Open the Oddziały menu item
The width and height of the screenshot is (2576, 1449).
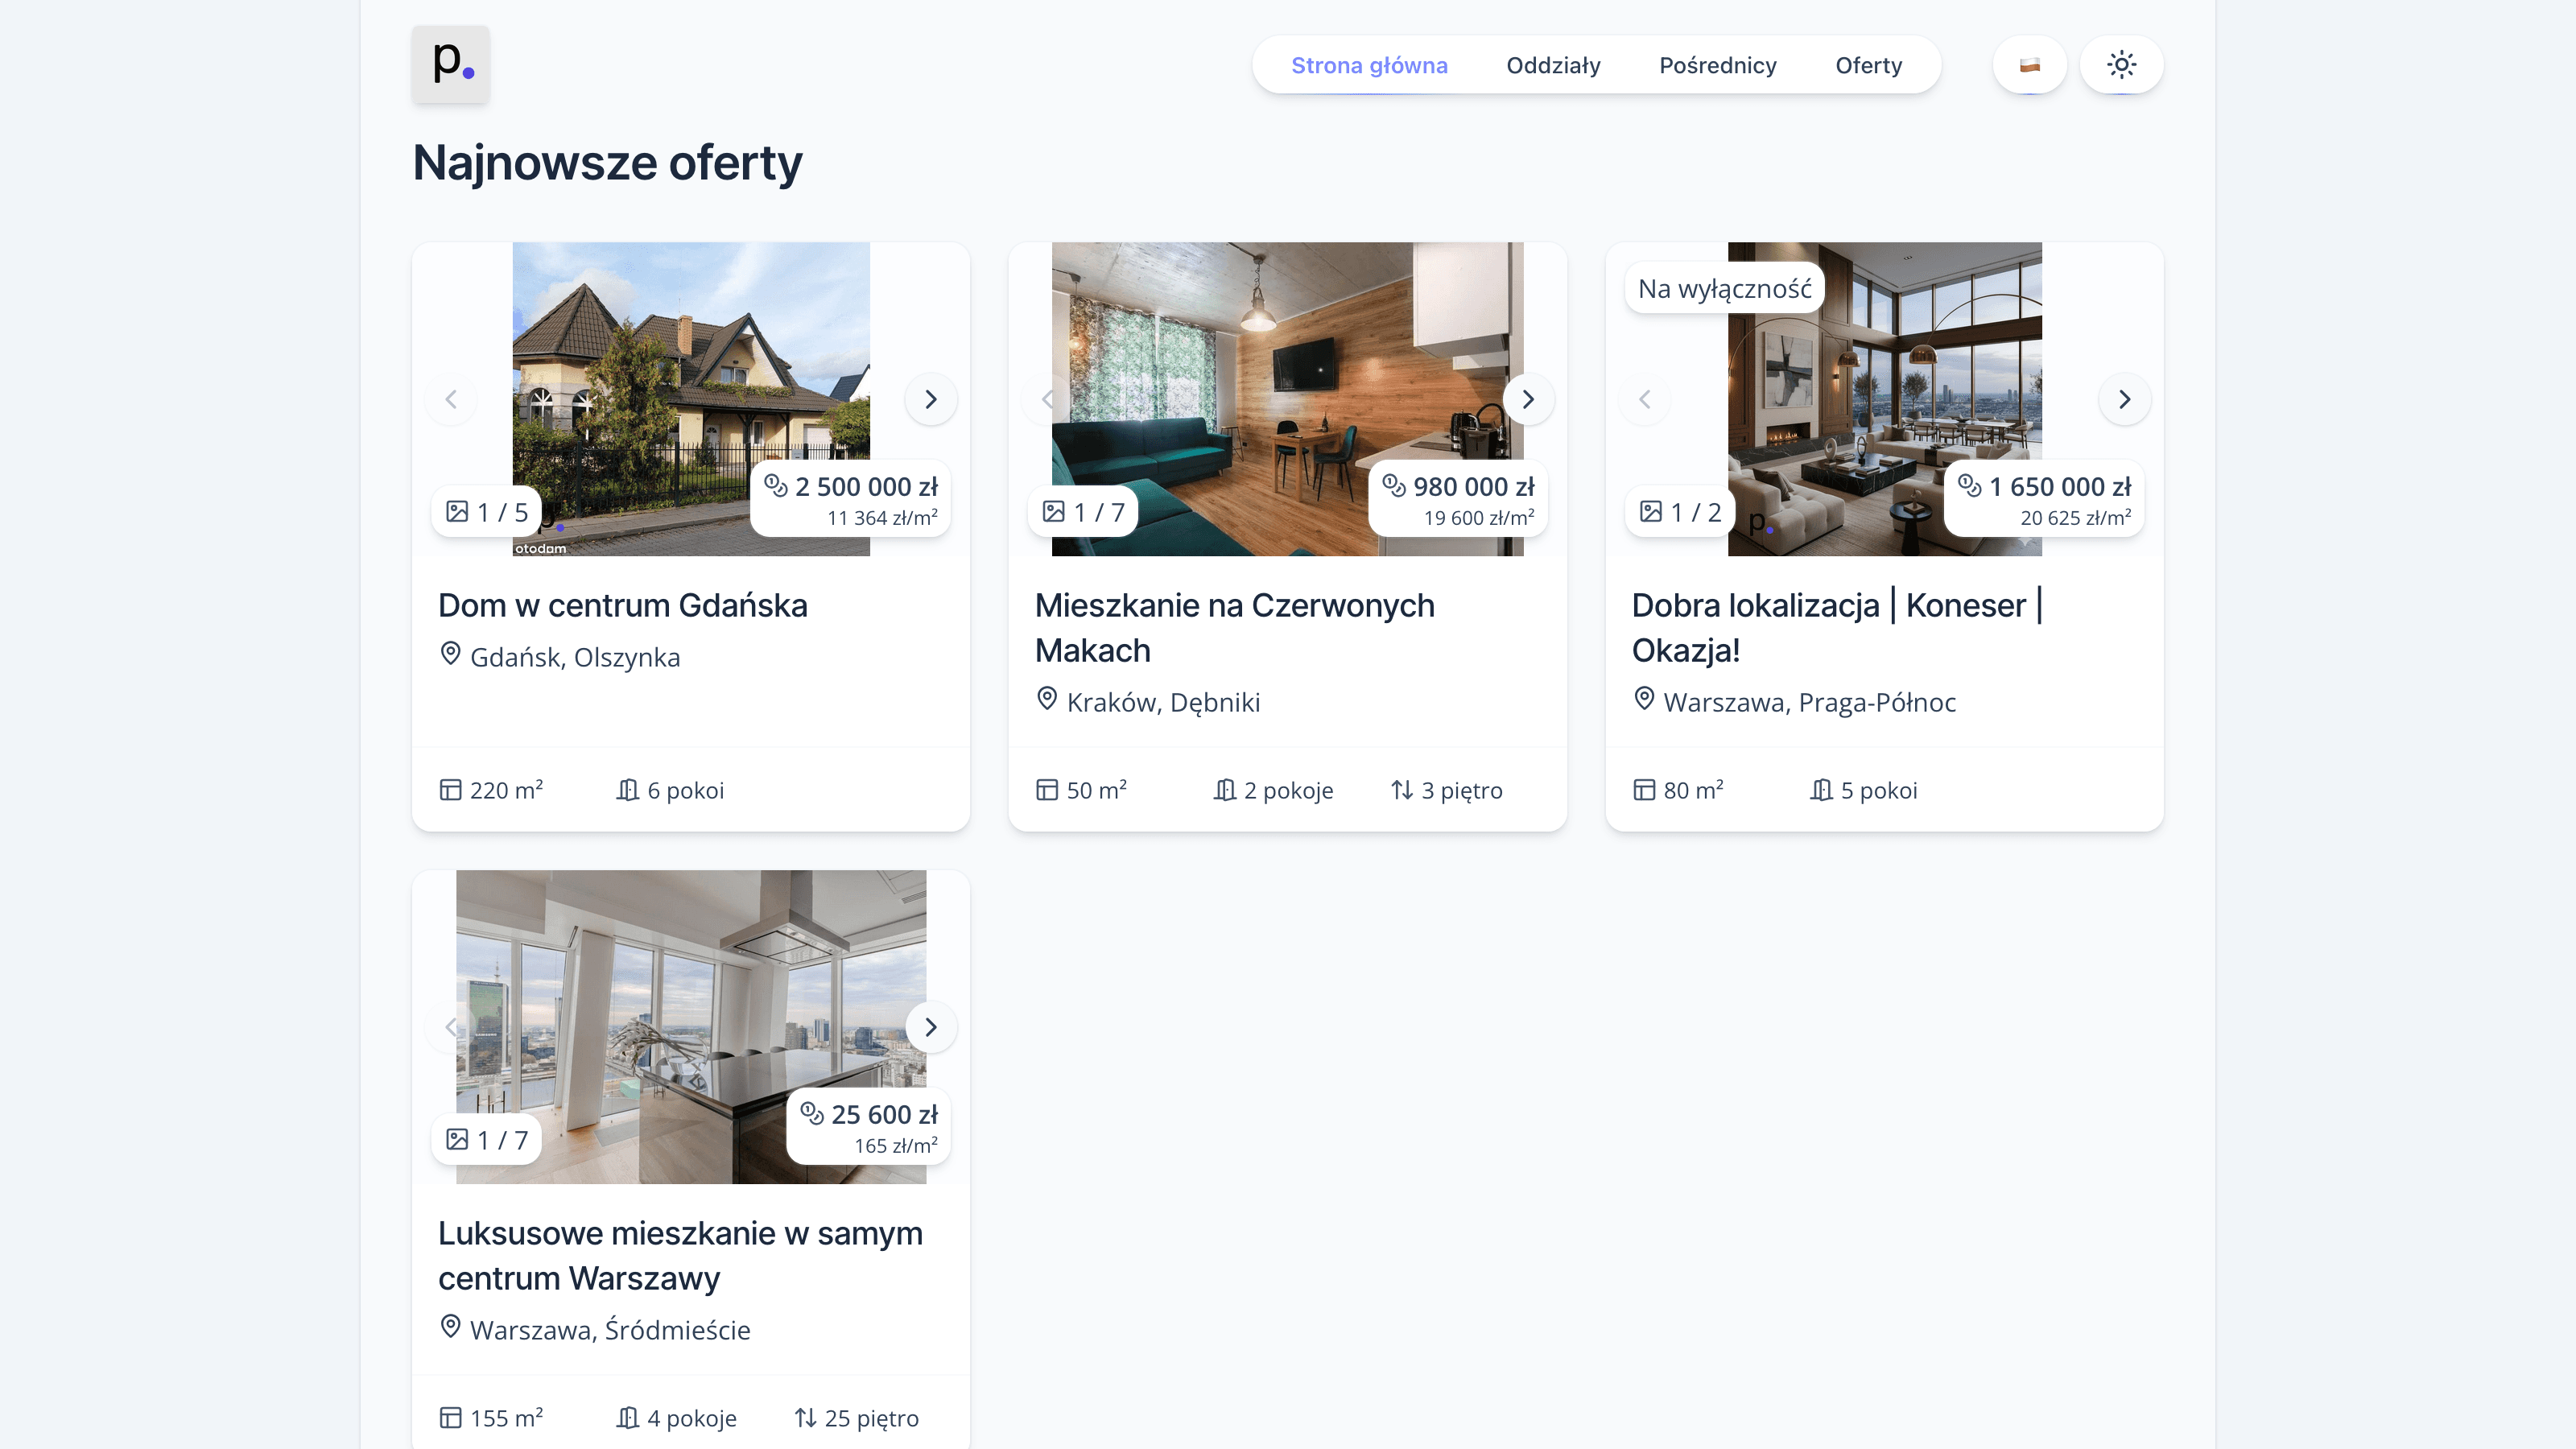[1553, 65]
